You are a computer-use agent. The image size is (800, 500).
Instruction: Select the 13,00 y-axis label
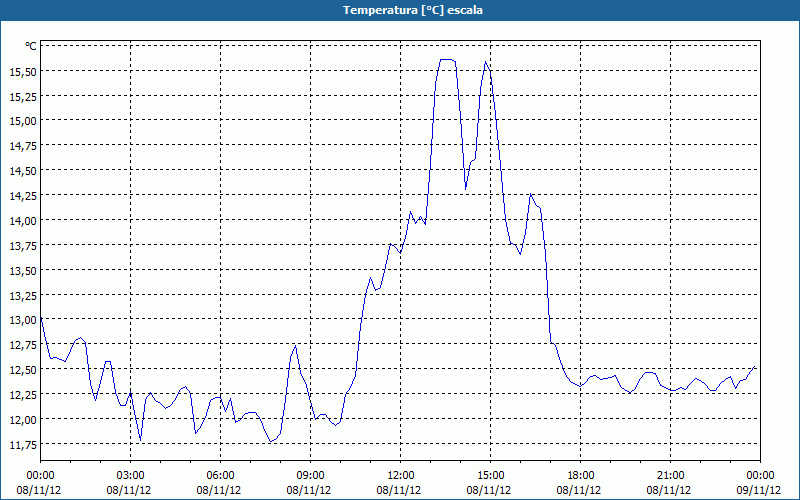[x=23, y=320]
